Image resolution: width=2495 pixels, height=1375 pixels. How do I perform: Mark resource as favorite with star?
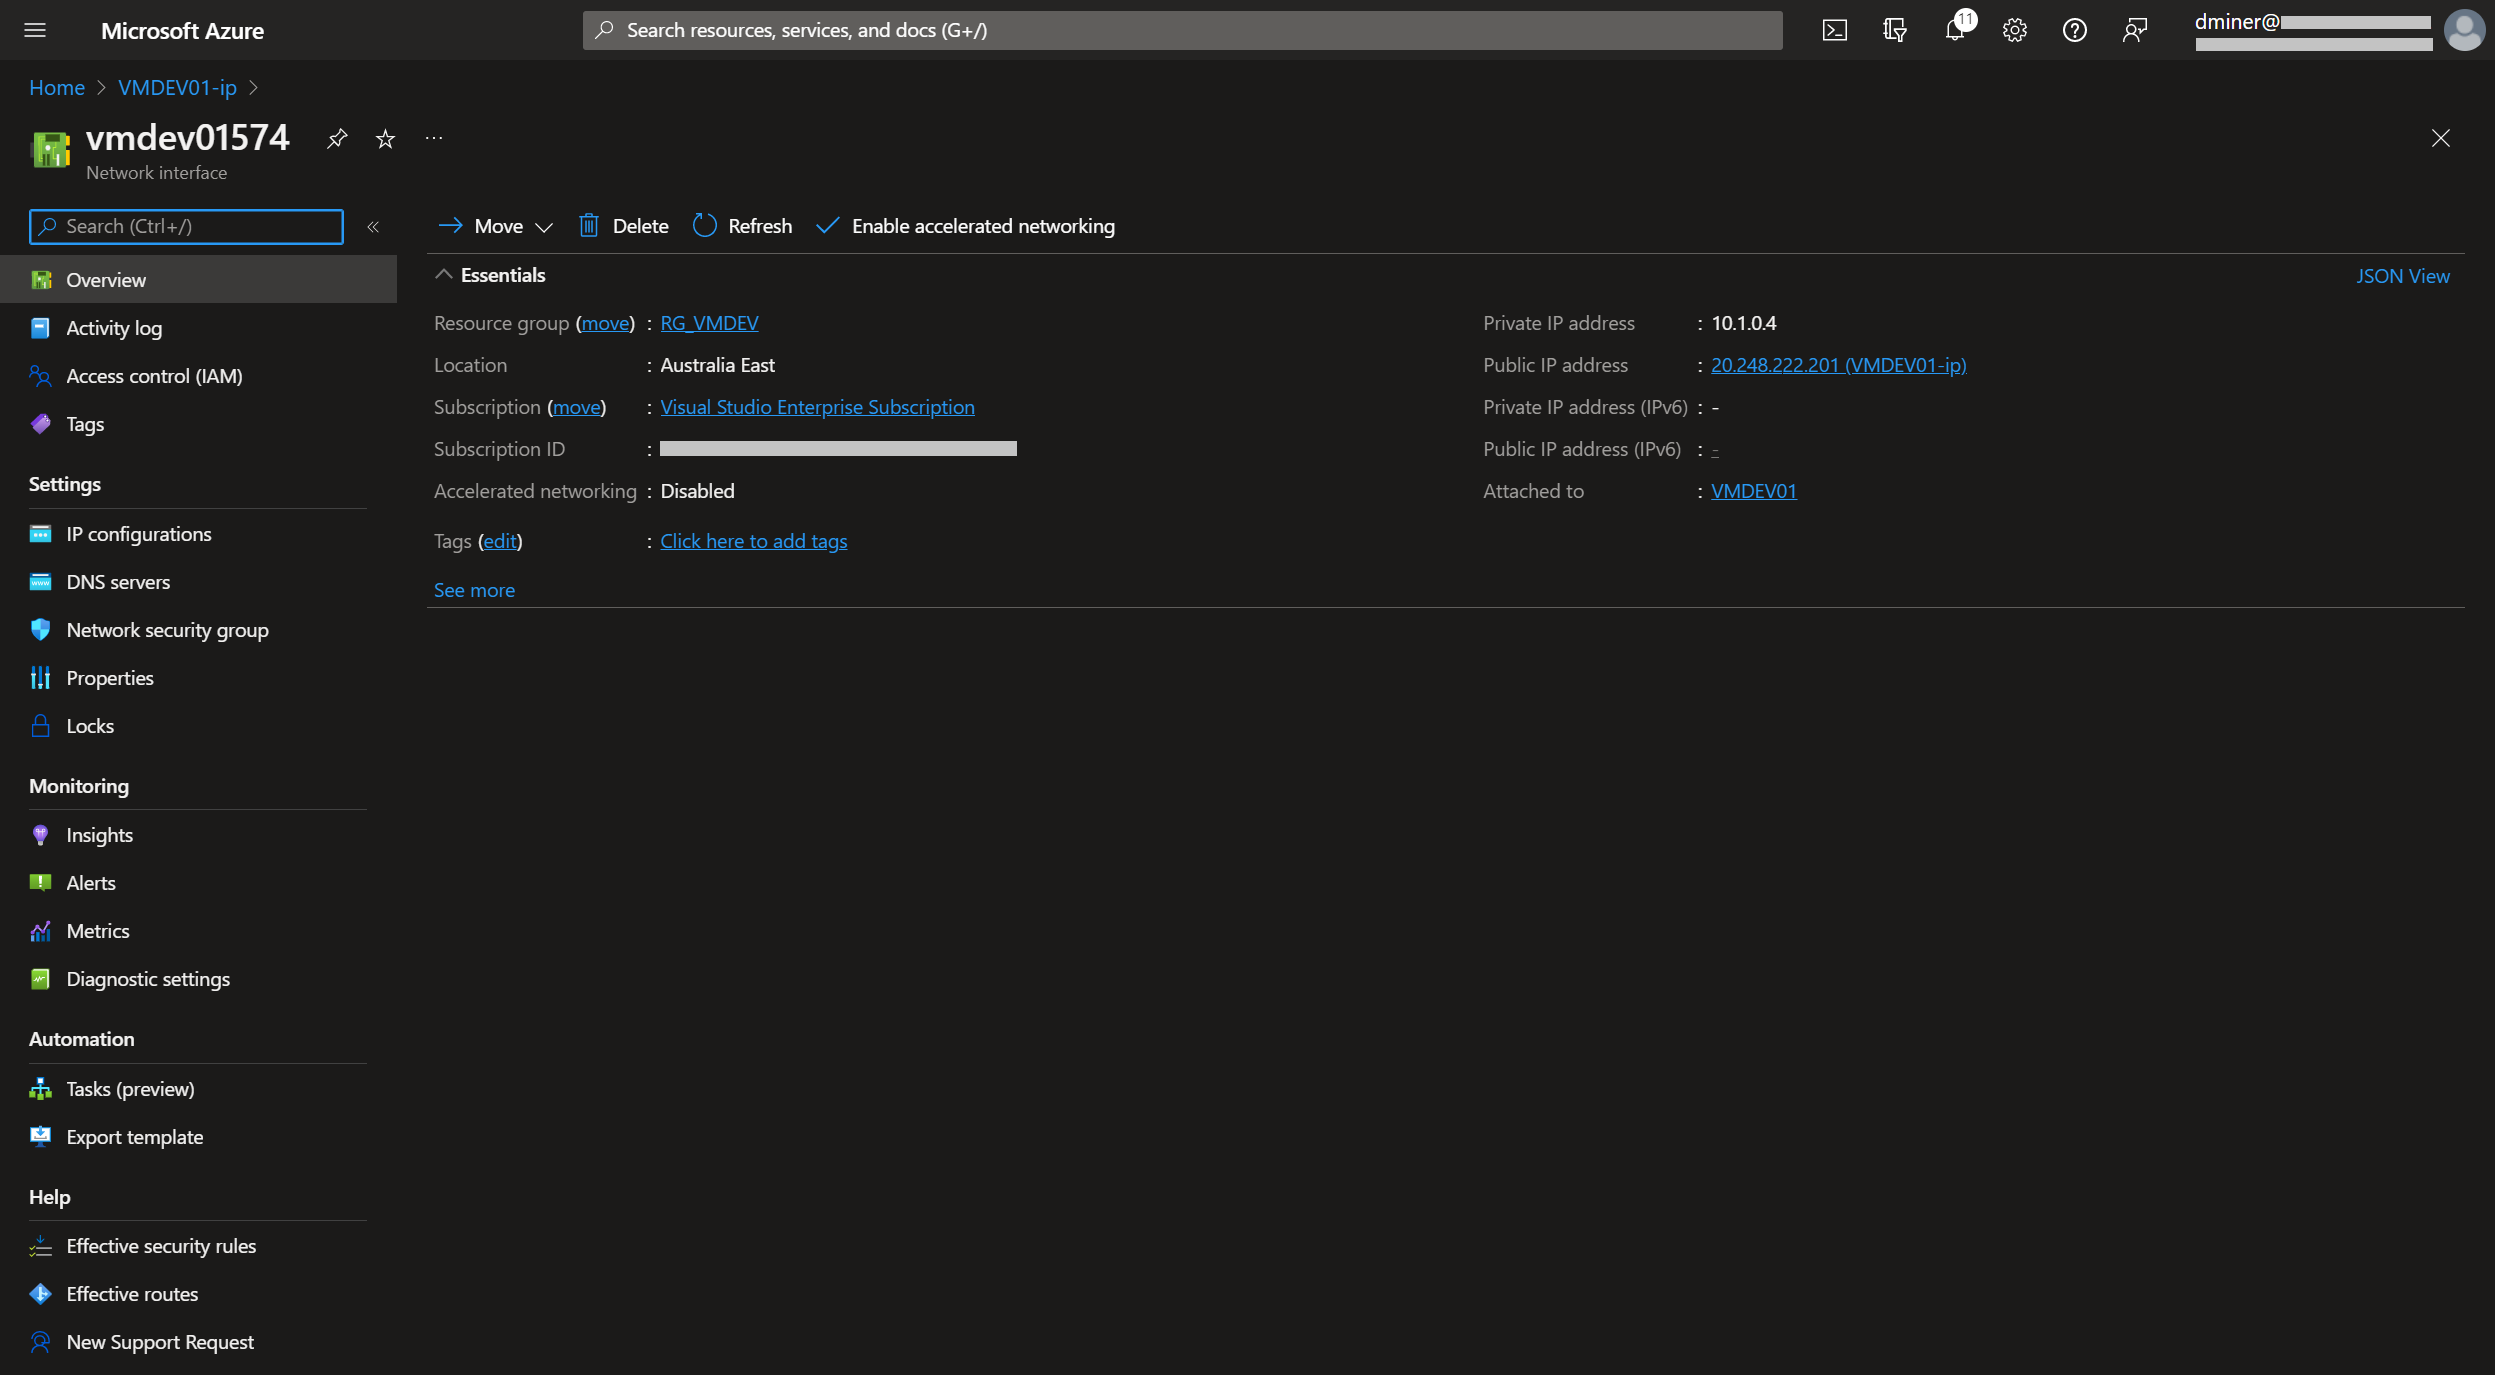coord(385,139)
